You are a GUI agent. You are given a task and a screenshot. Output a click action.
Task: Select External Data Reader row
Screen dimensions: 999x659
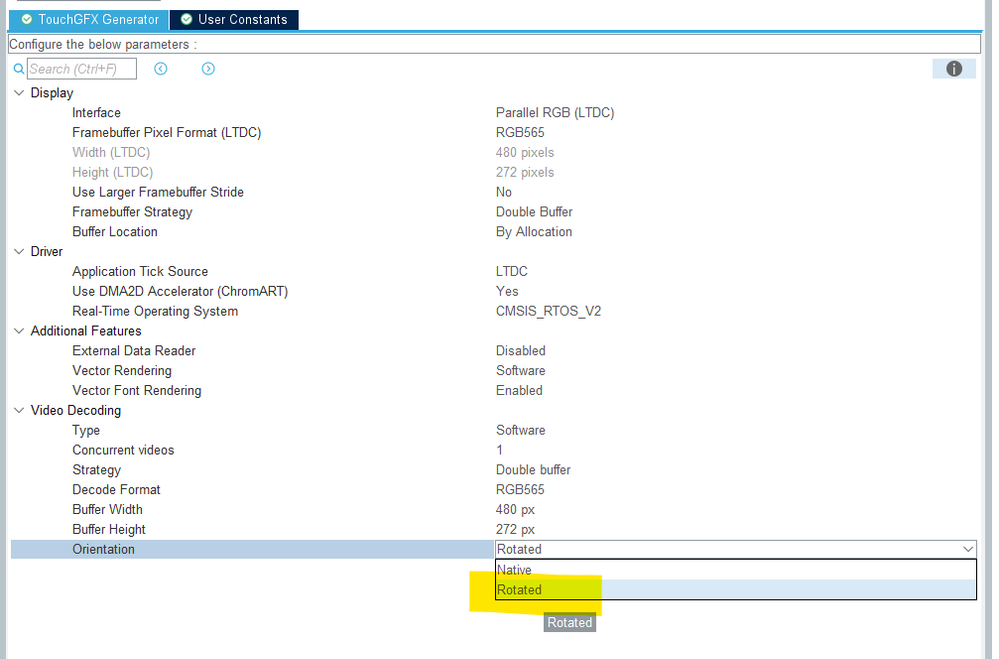point(134,351)
